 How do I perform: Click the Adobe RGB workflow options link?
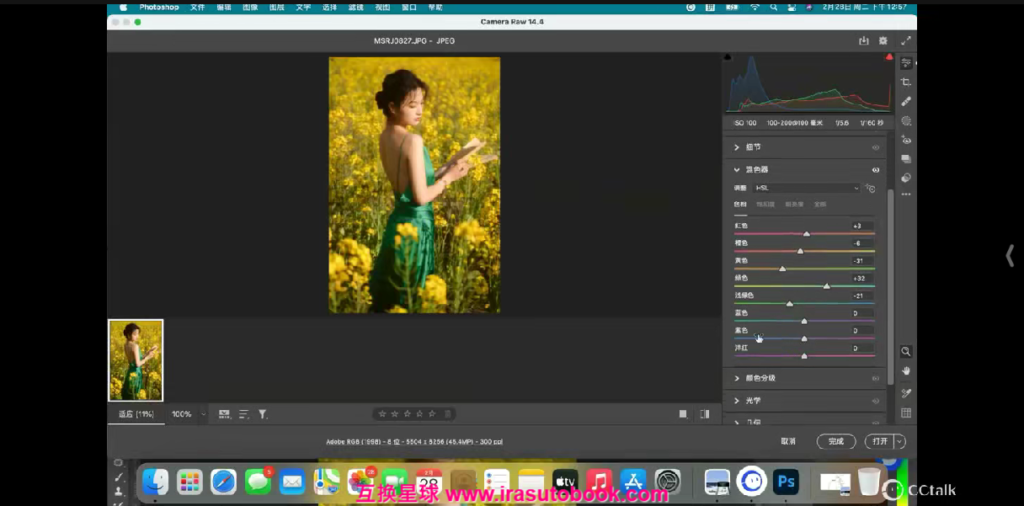[x=414, y=442]
